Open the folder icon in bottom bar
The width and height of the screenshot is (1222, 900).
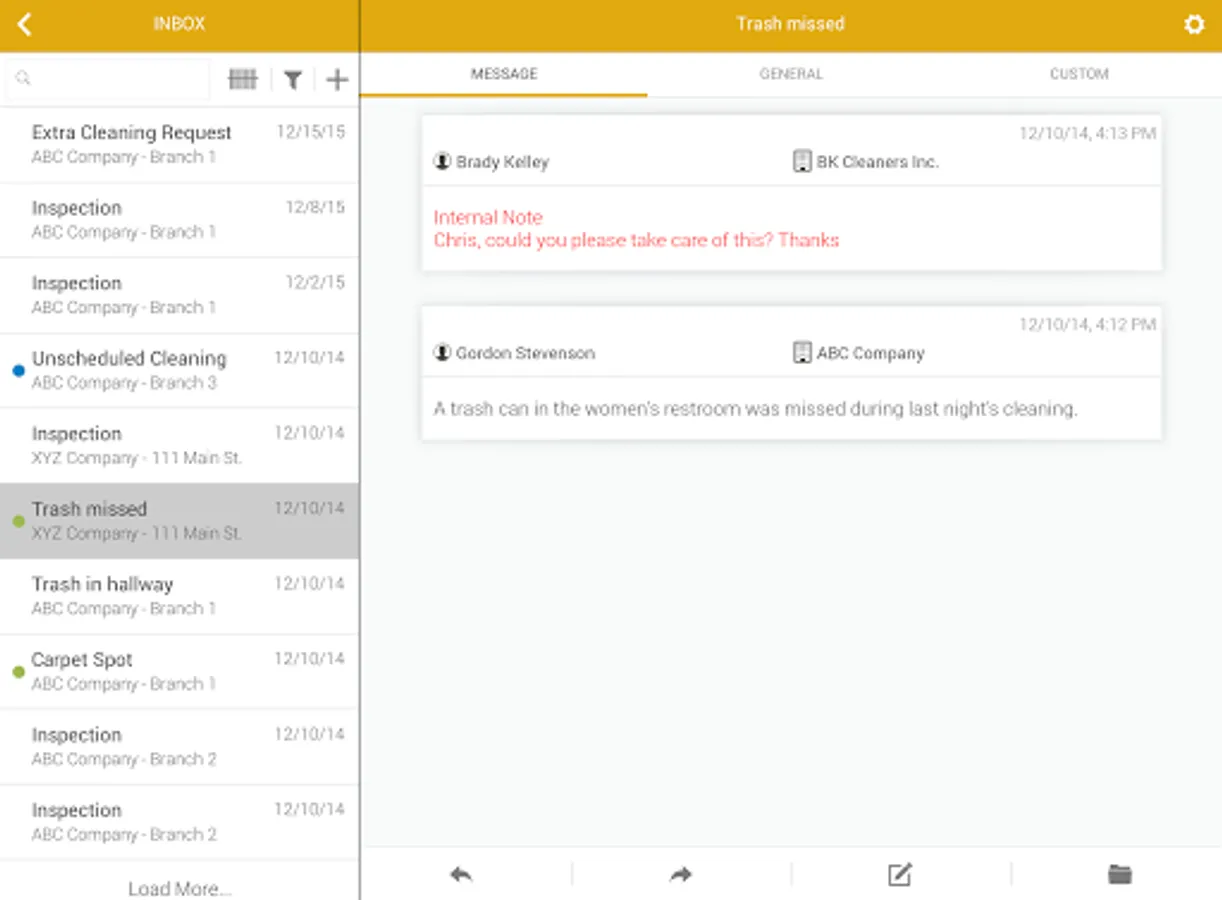click(1120, 875)
